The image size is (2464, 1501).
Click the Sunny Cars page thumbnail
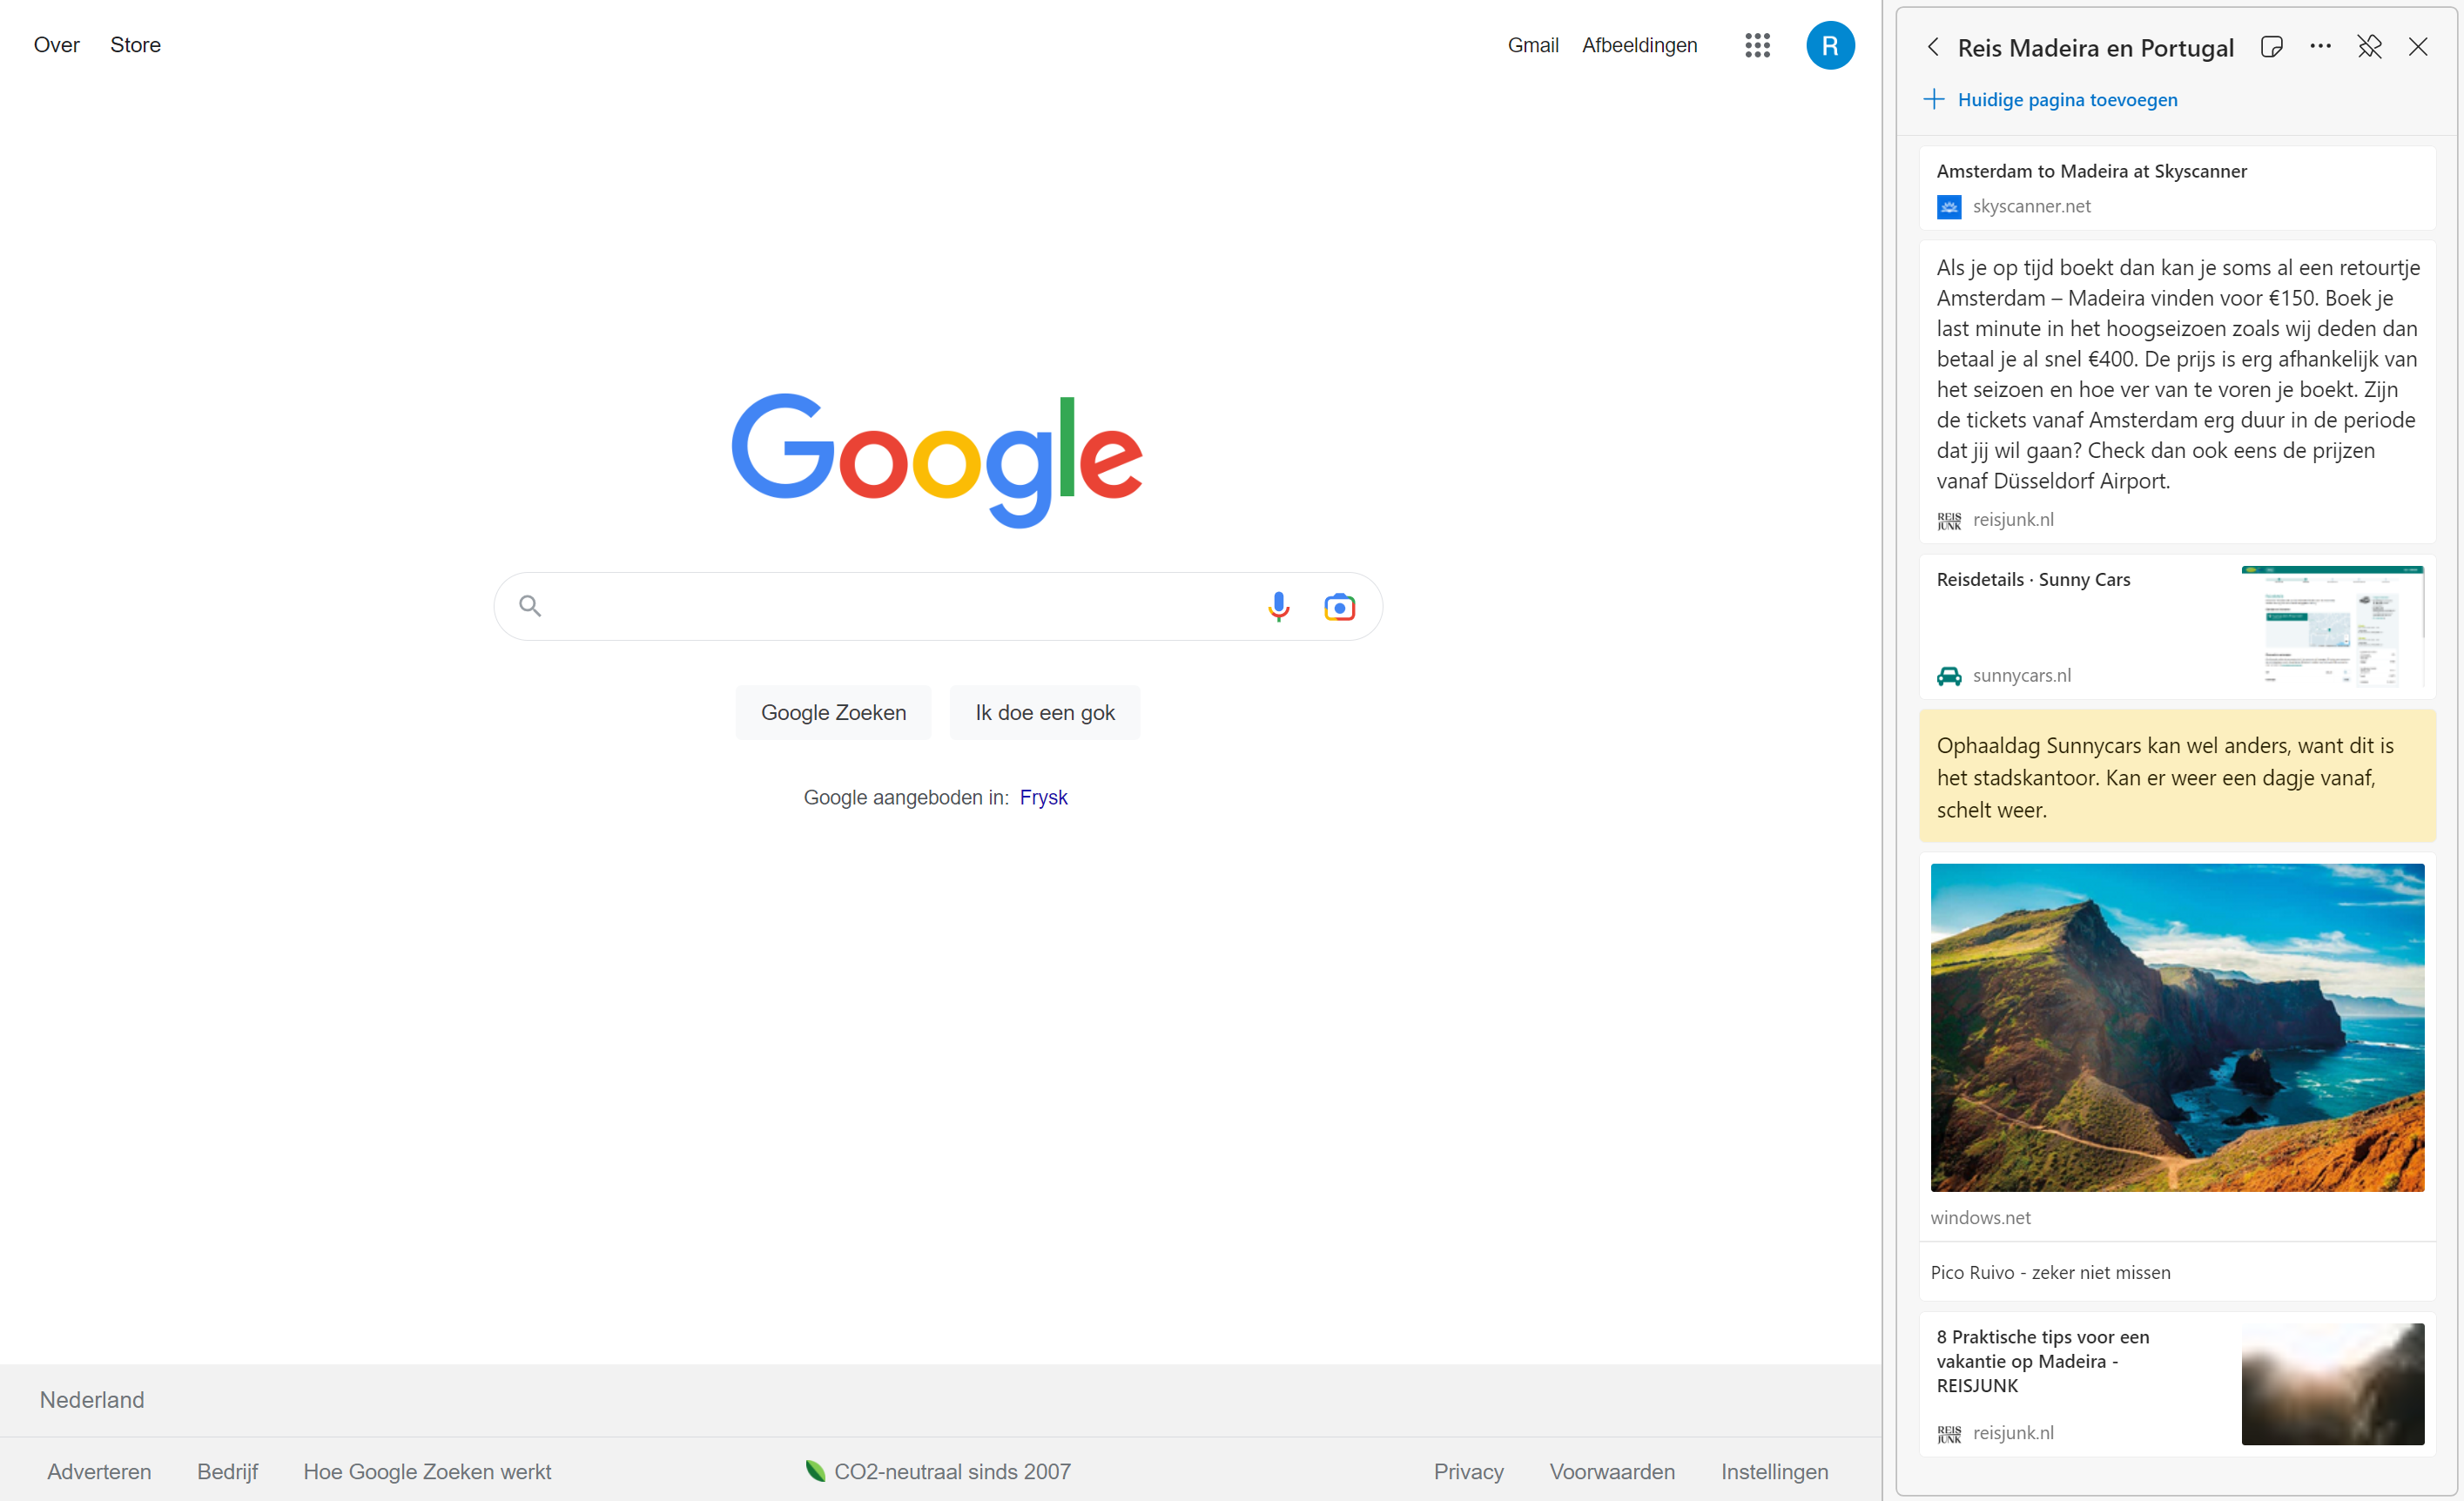(x=2332, y=627)
